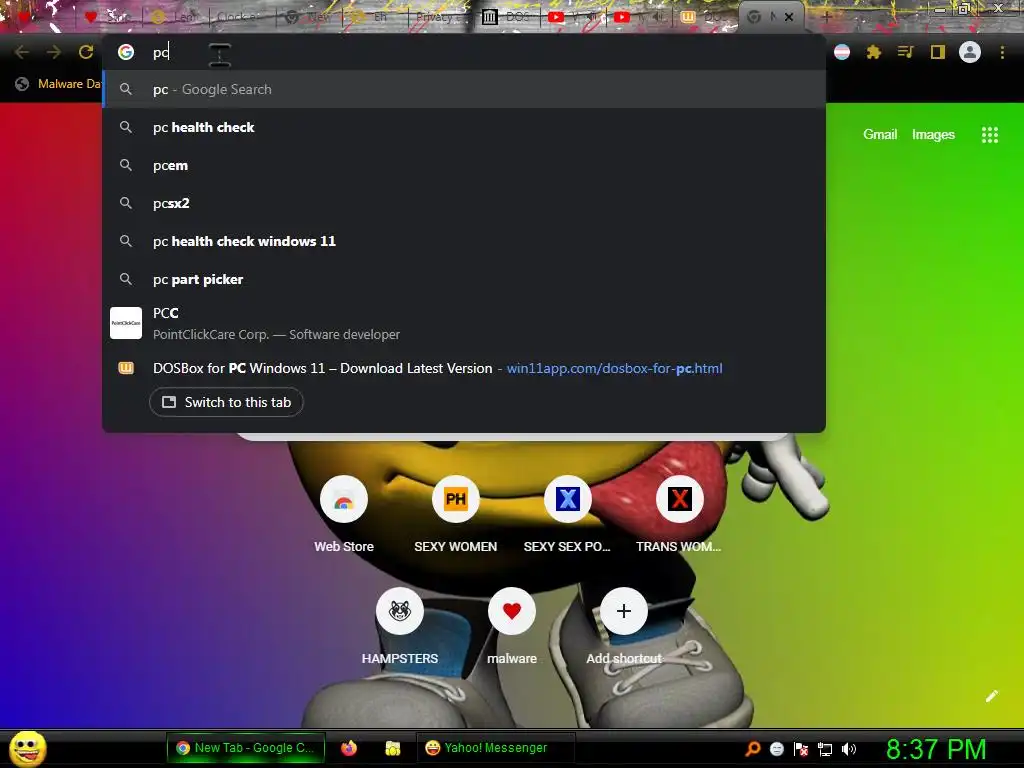
Task: Open Yahoo! Messenger taskbar button
Action: 495,748
